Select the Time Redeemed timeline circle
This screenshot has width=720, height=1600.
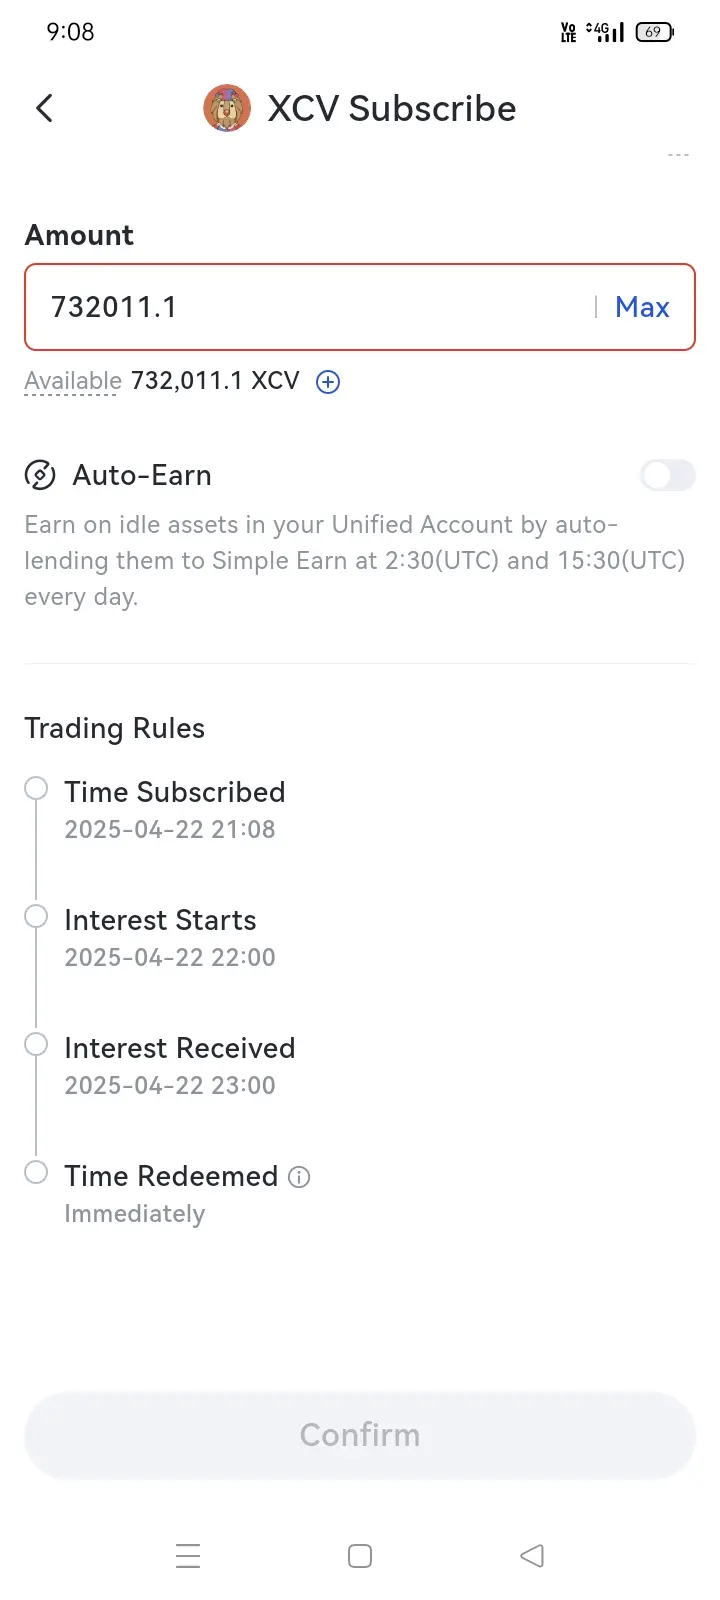click(36, 1172)
